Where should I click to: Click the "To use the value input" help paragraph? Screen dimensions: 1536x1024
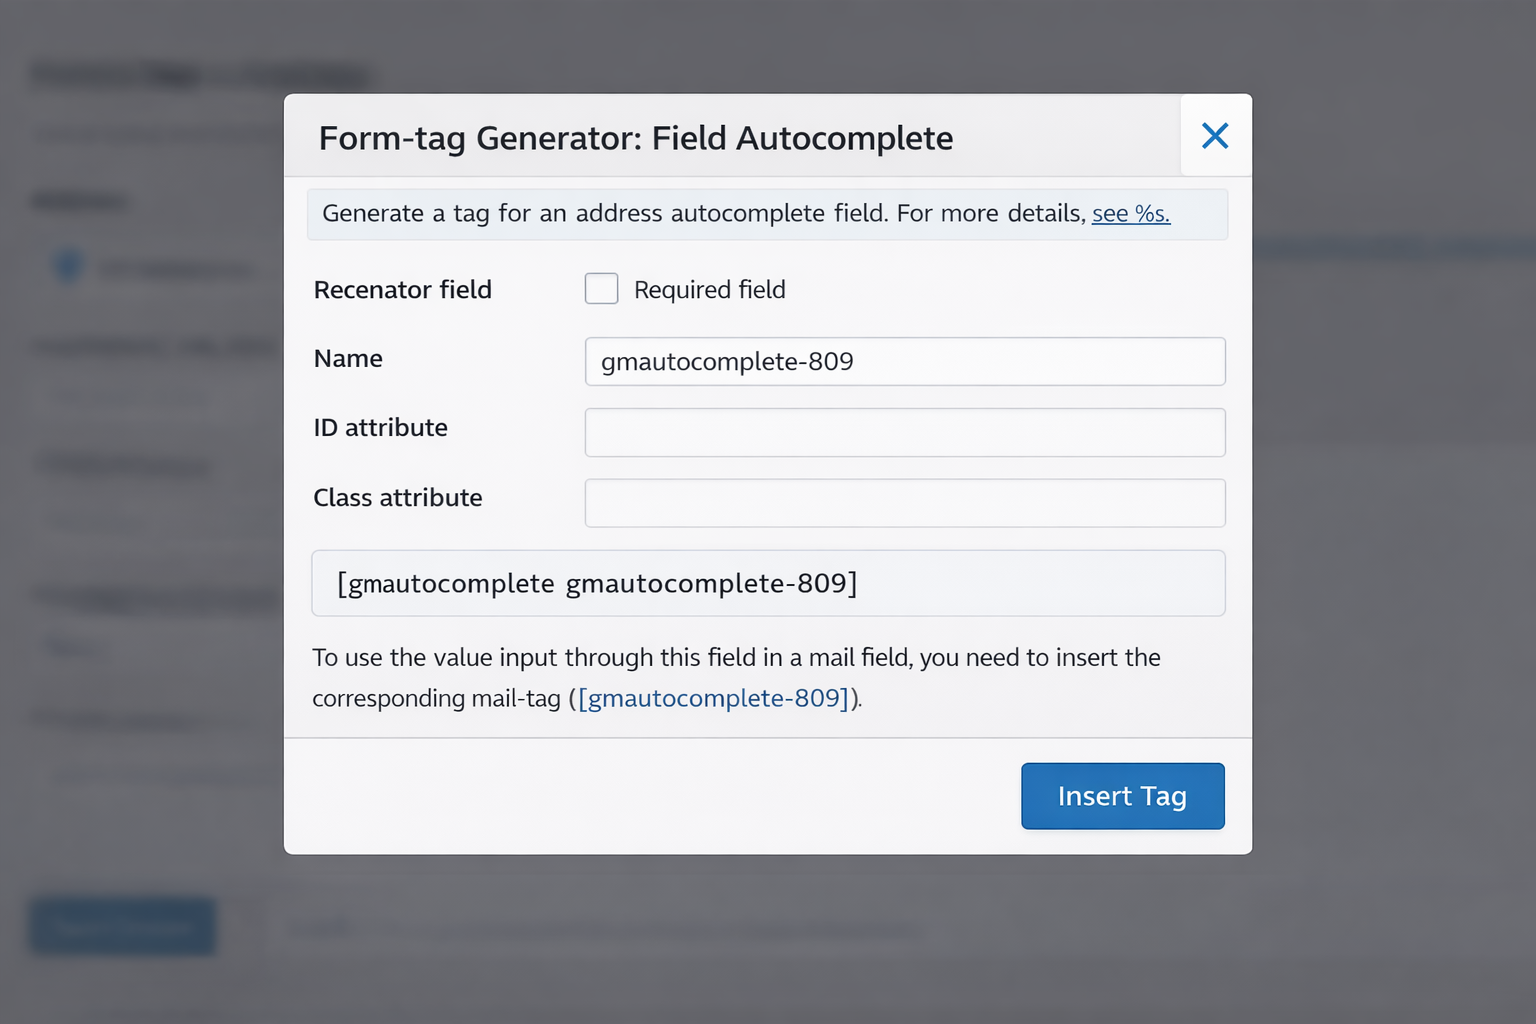735,658
